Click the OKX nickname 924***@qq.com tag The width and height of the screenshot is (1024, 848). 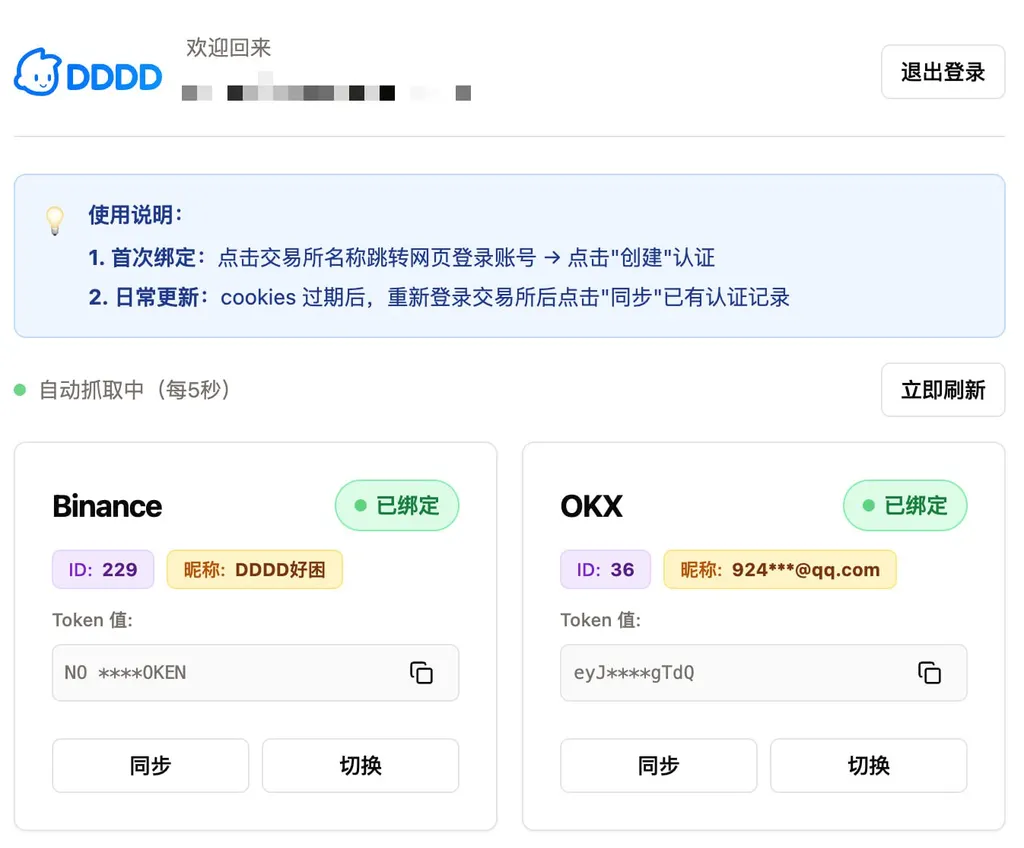tap(779, 570)
